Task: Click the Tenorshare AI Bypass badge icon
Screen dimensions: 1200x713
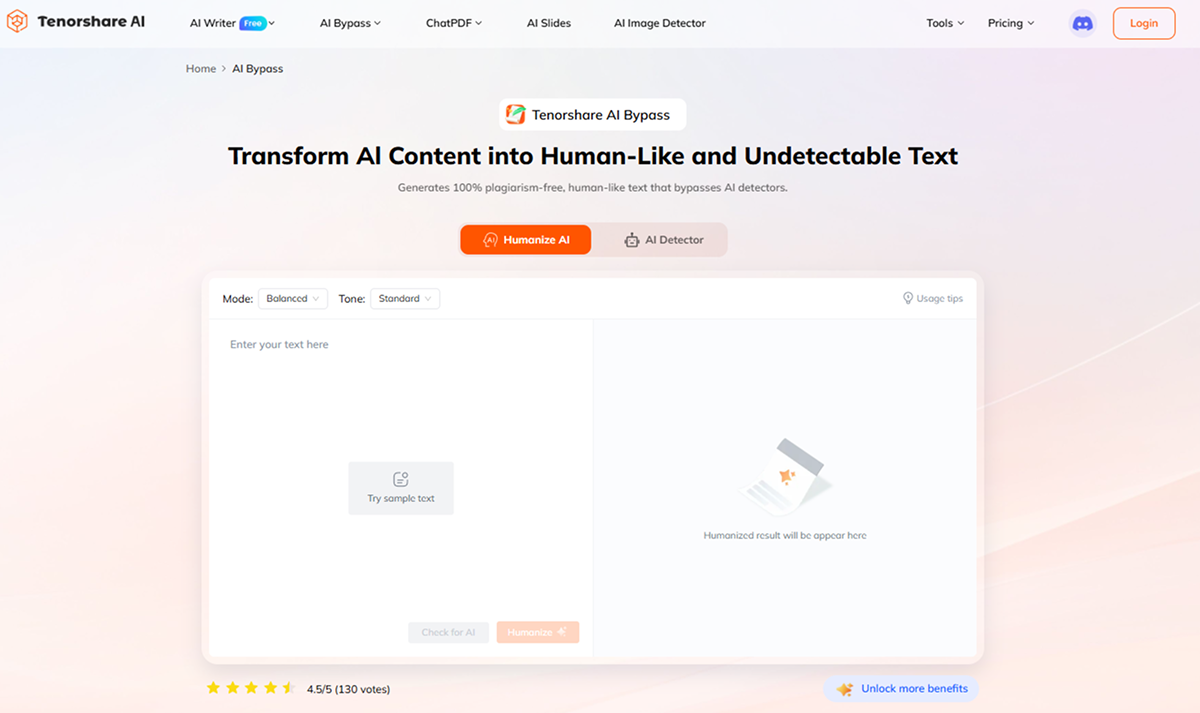Action: (516, 115)
